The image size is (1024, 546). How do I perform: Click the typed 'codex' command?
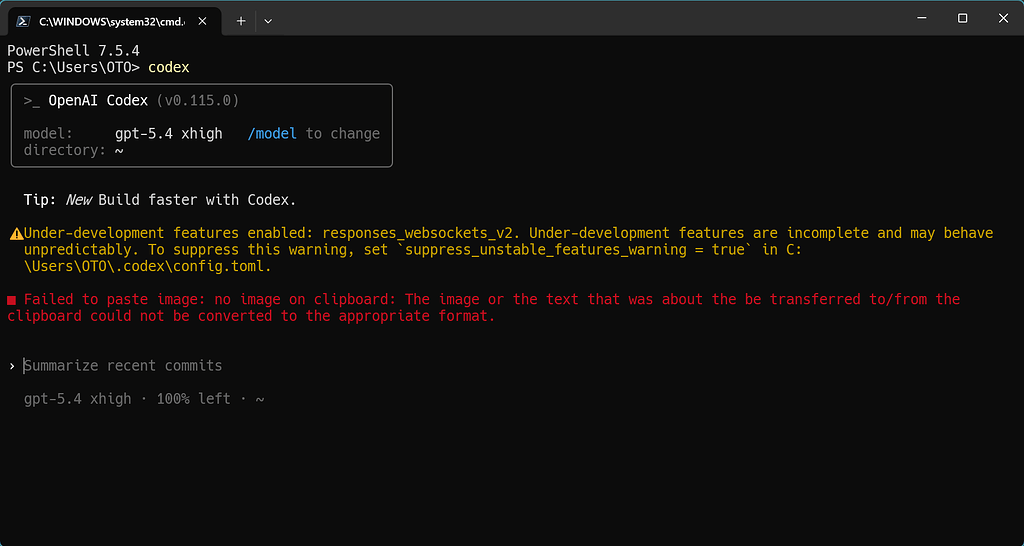click(168, 67)
